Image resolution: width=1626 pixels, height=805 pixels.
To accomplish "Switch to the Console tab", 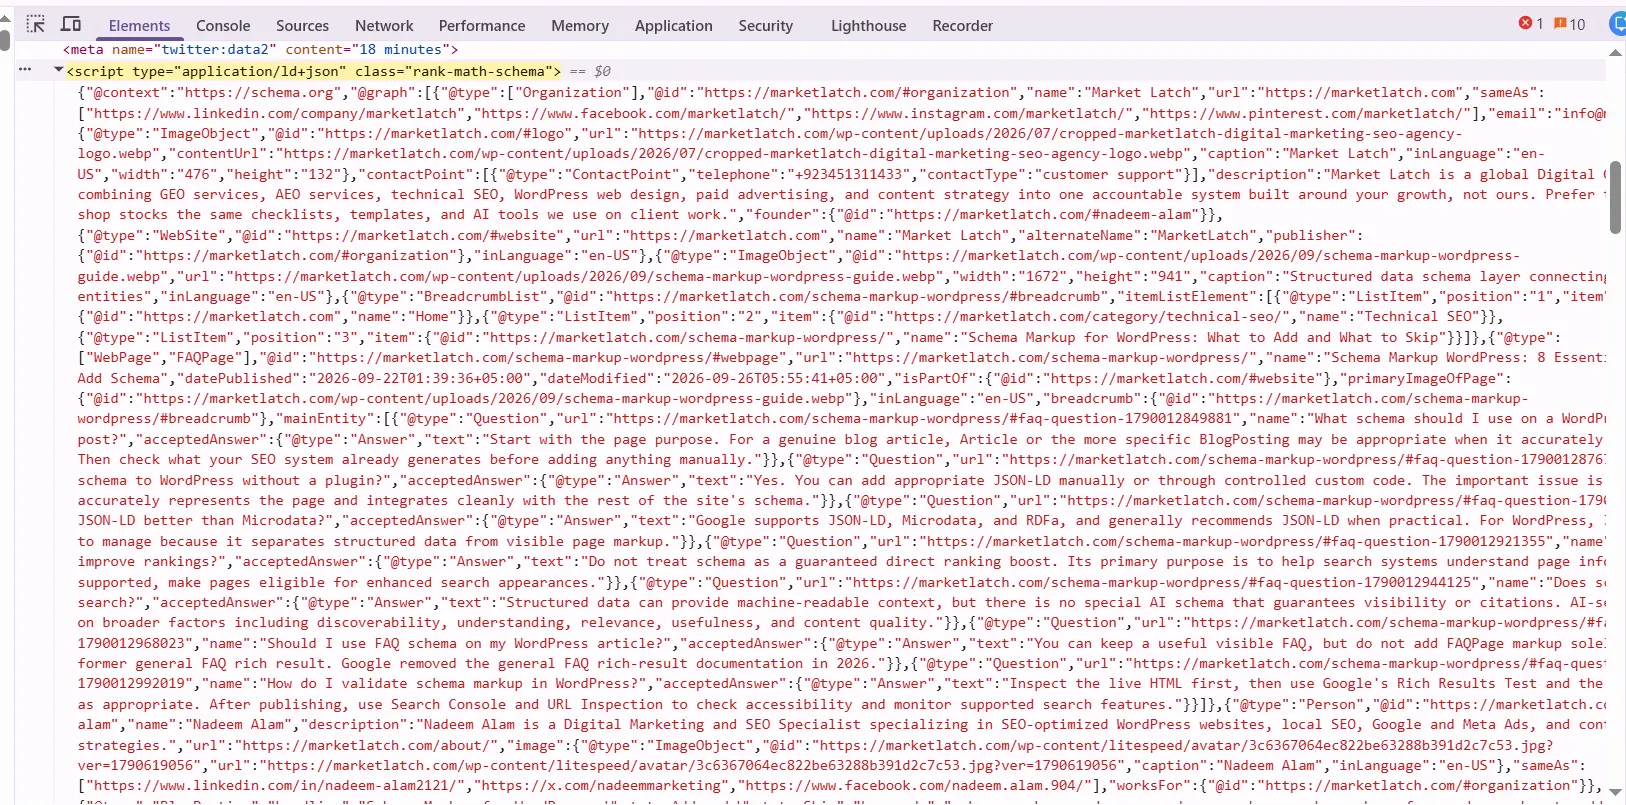I will point(223,26).
